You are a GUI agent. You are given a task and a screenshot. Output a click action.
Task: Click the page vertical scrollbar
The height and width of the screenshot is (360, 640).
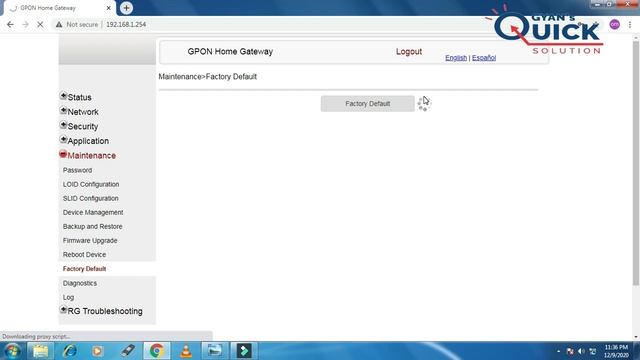pos(636,163)
